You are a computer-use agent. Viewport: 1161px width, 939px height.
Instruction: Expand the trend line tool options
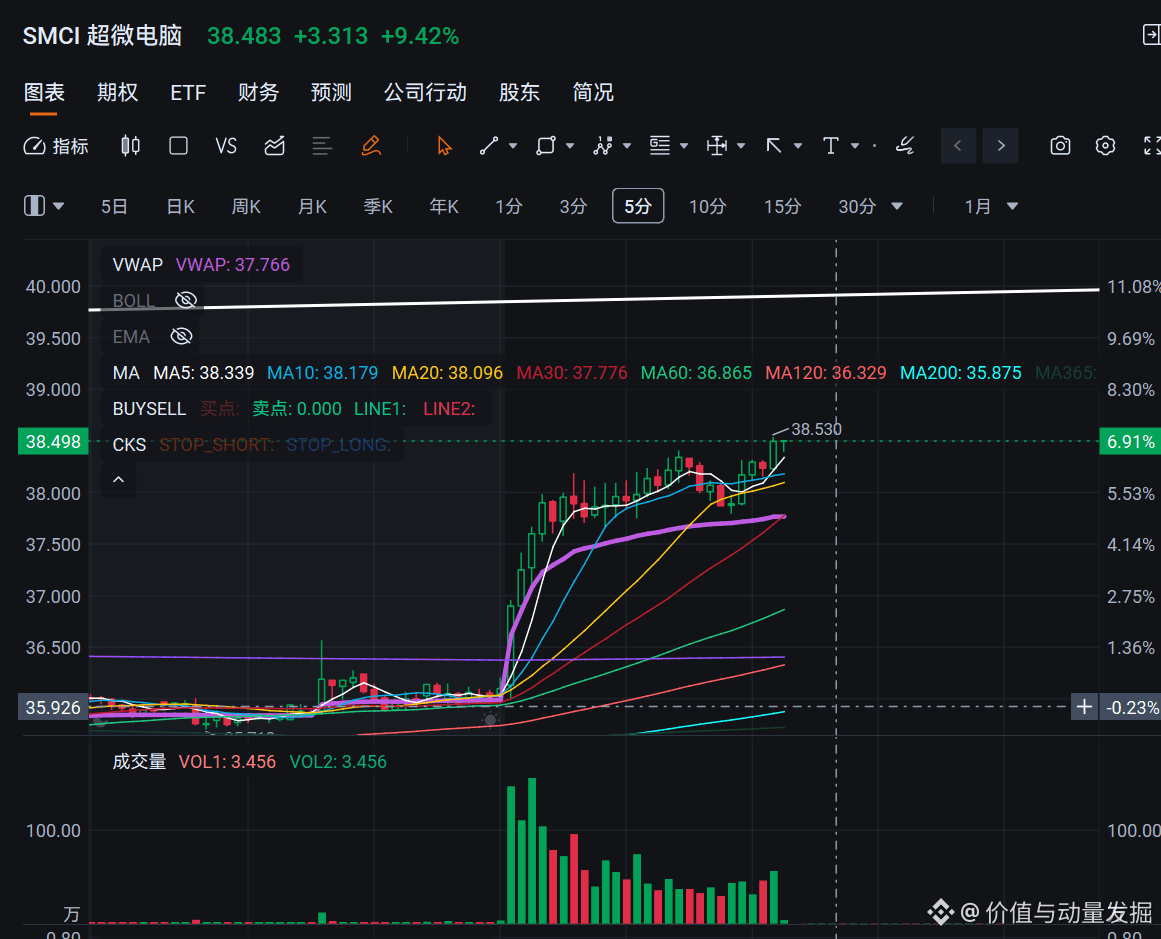pyautogui.click(x=513, y=146)
